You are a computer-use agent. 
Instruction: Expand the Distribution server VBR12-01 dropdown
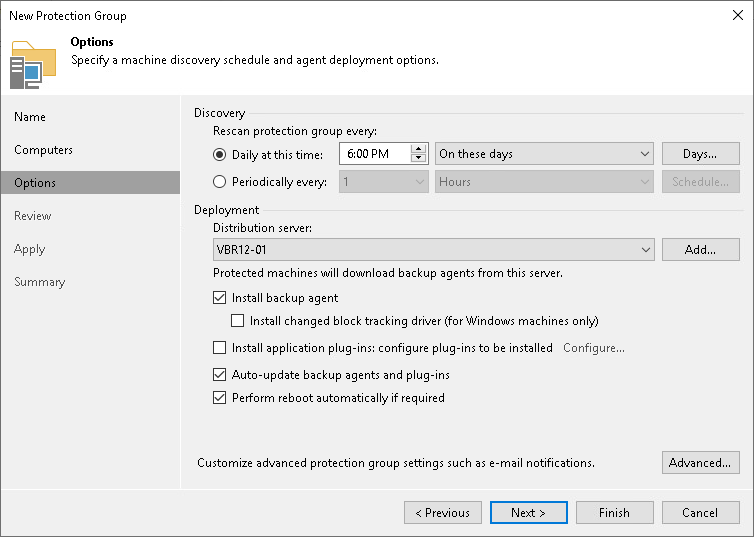[x=433, y=249]
